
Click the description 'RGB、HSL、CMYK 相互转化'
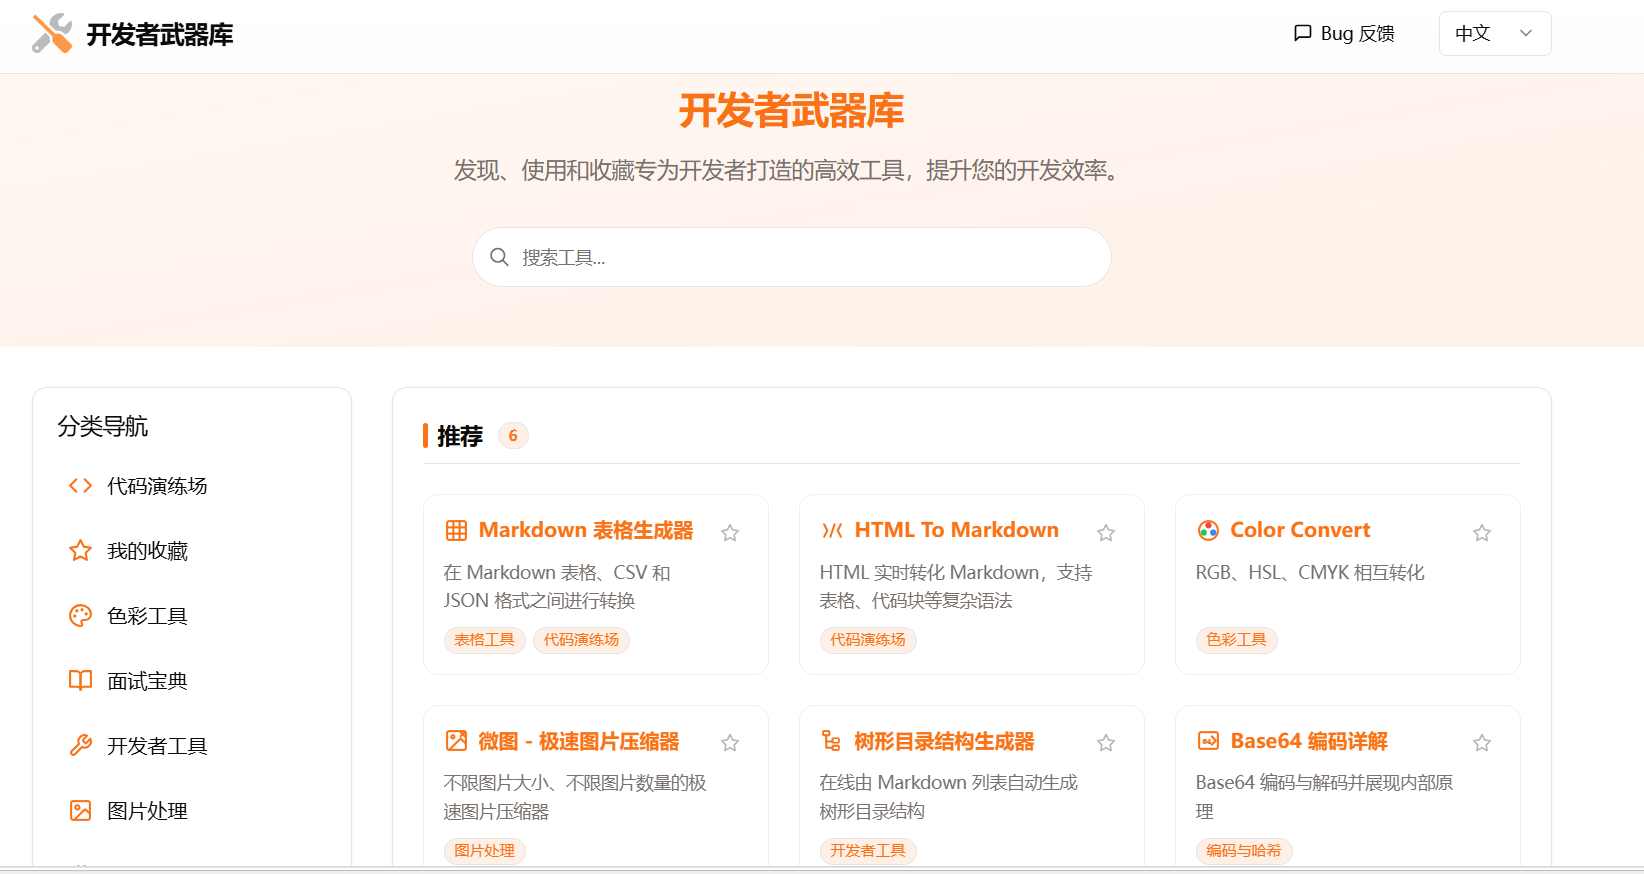pos(1310,573)
